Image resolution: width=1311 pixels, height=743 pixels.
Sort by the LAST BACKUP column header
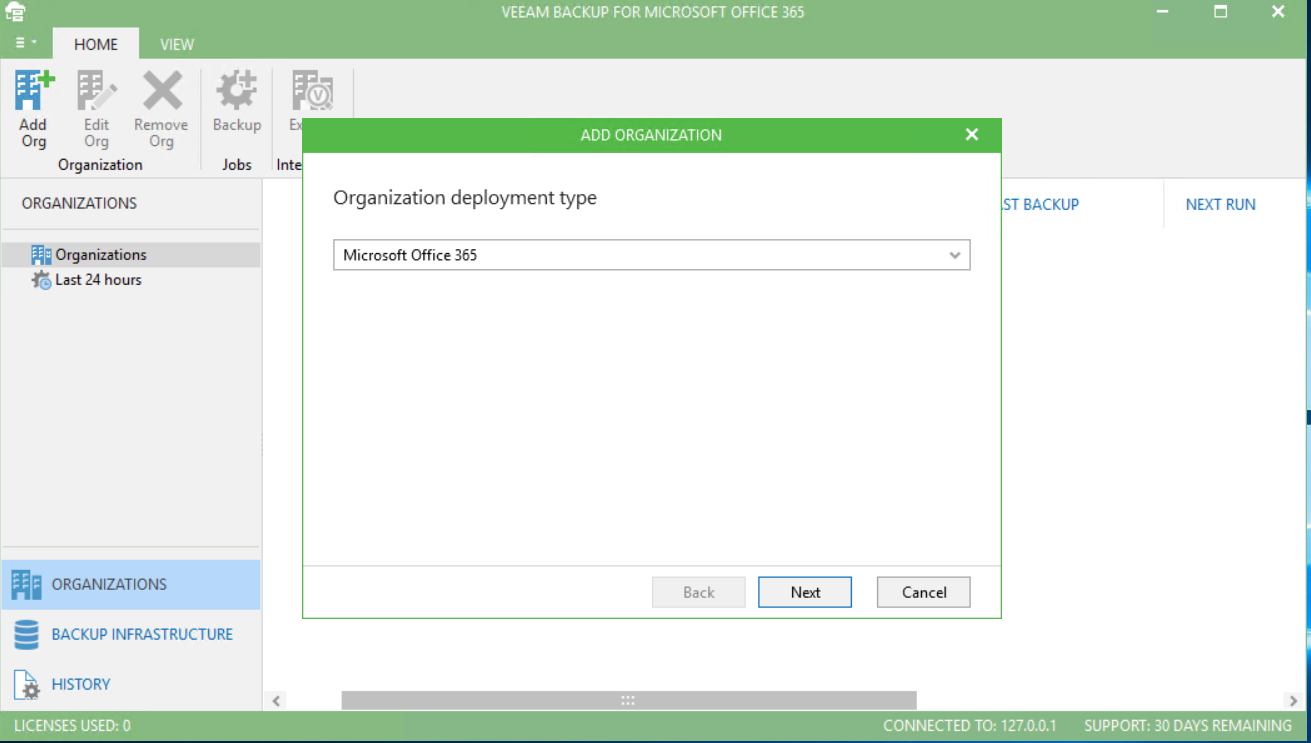pyautogui.click(x=1040, y=204)
